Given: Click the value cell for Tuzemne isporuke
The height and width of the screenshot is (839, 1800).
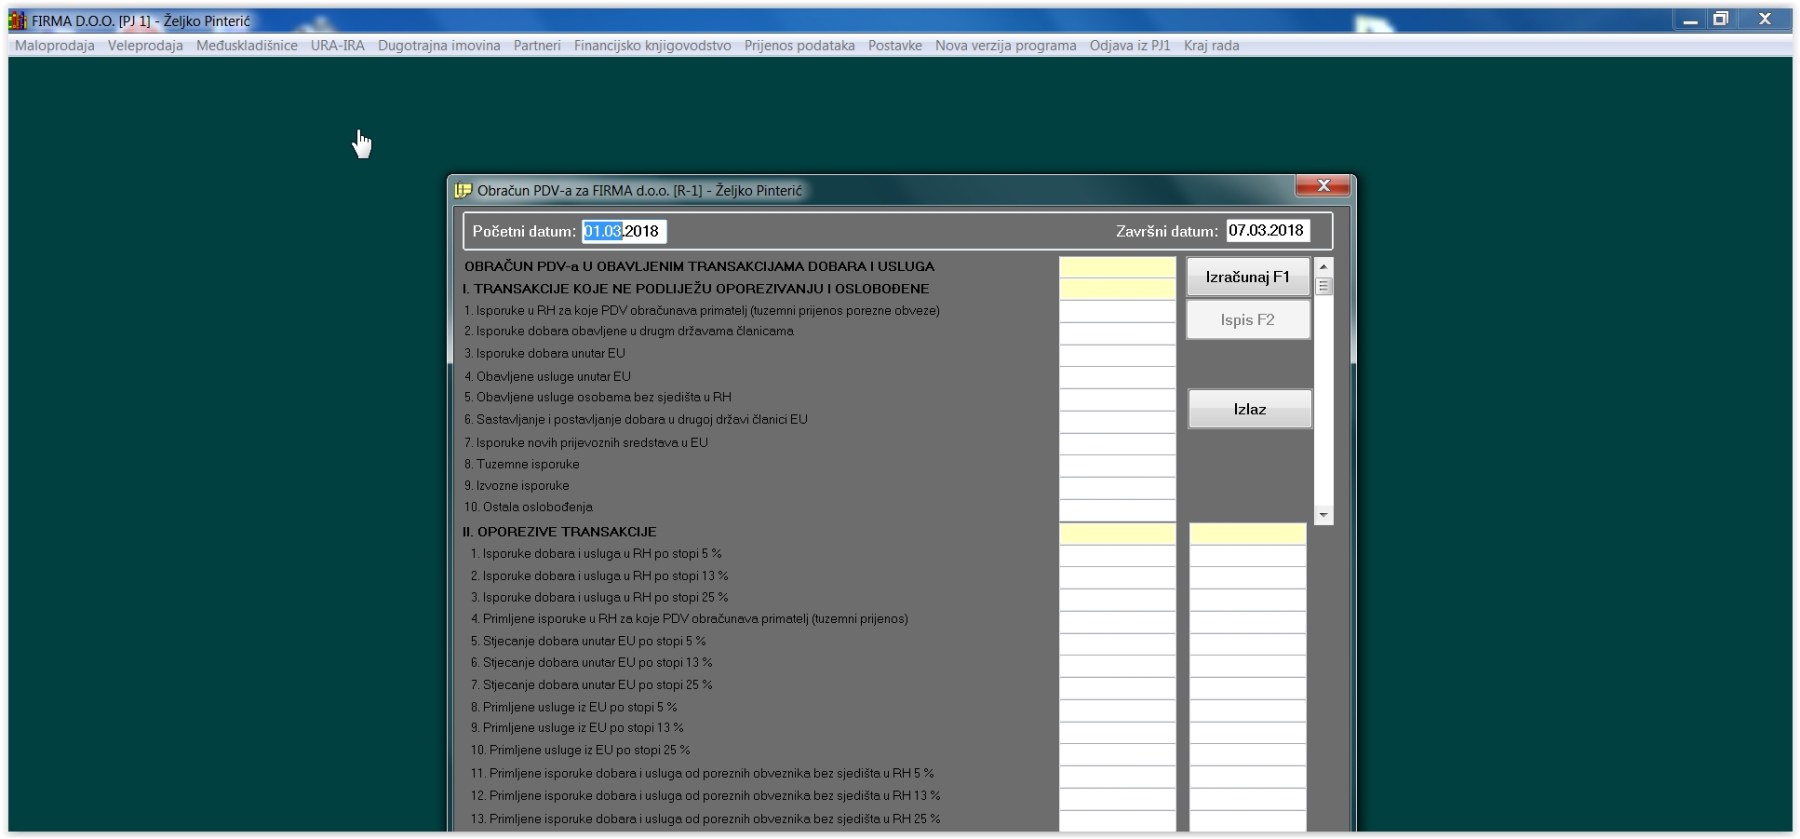Looking at the screenshot, I should (1117, 465).
